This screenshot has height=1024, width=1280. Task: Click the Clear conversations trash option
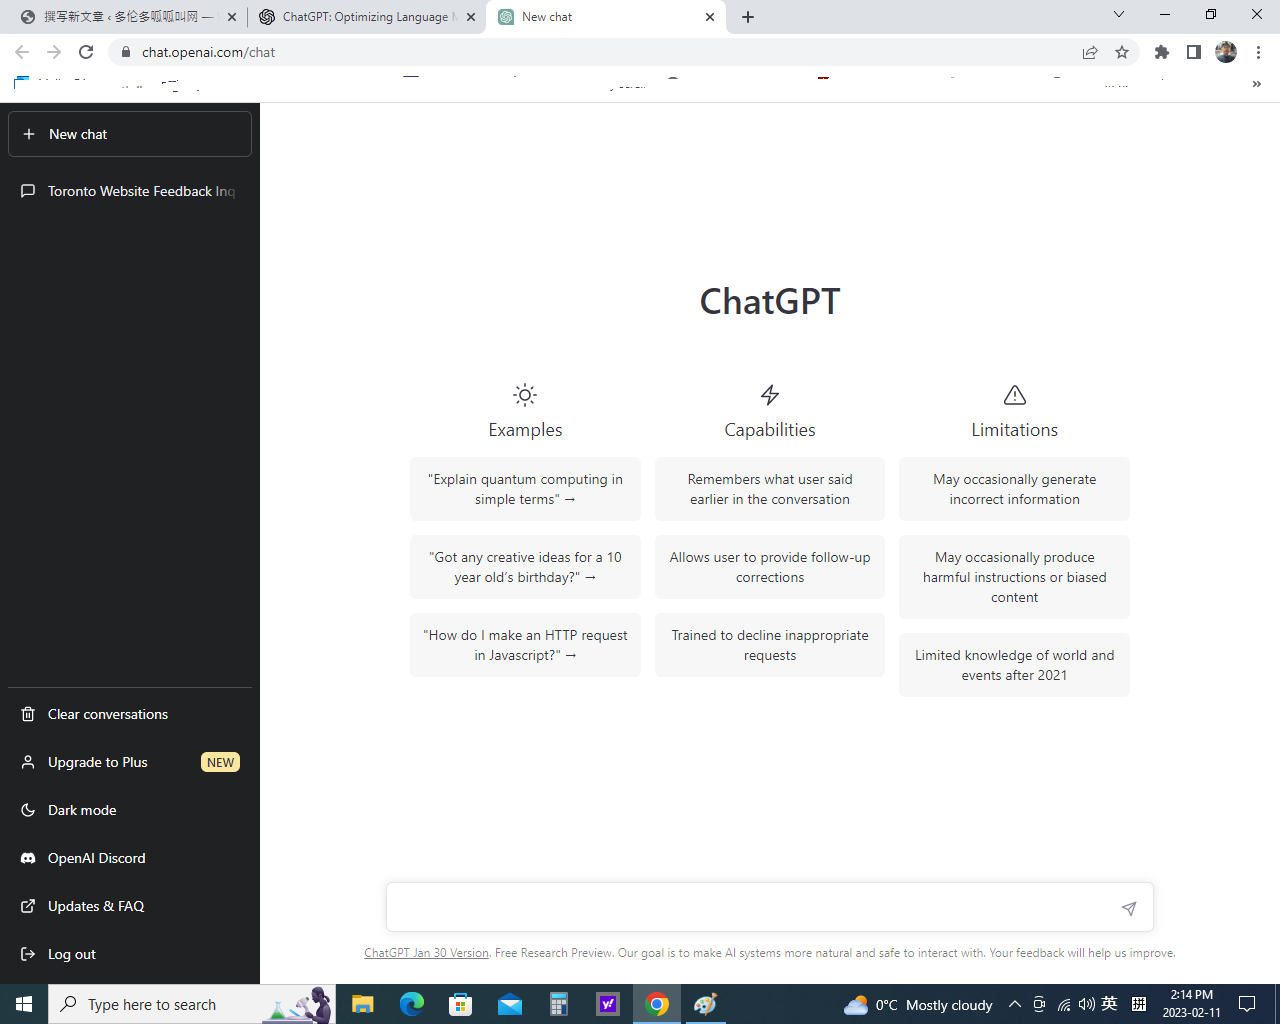130,714
